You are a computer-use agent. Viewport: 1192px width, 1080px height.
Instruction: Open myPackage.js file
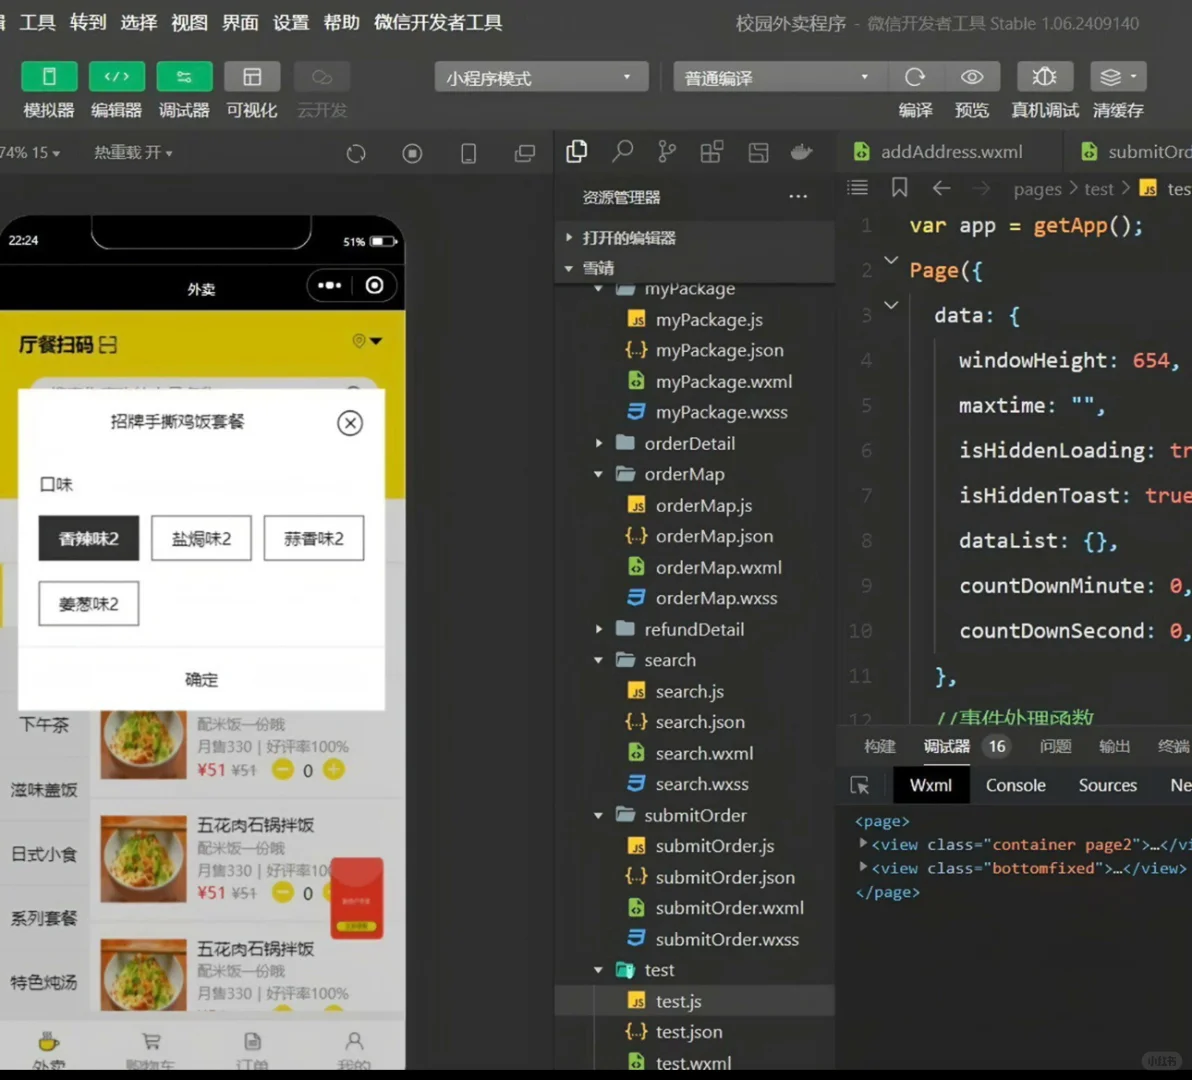tap(694, 320)
